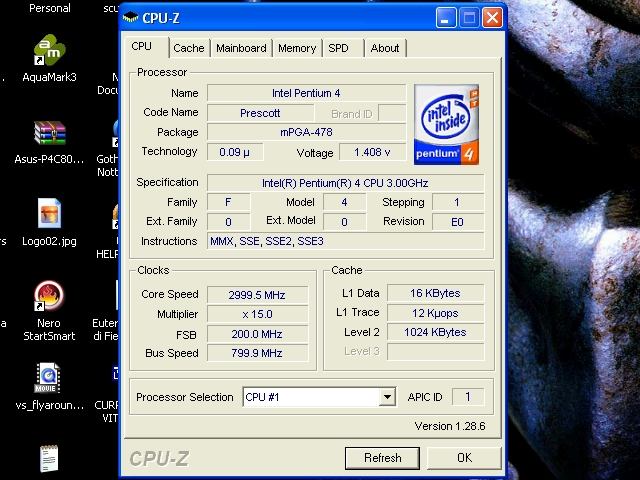The height and width of the screenshot is (480, 640).
Task: Click the Specification field Pentium(R) 4 CPU 3.00GHz
Action: pos(345,183)
